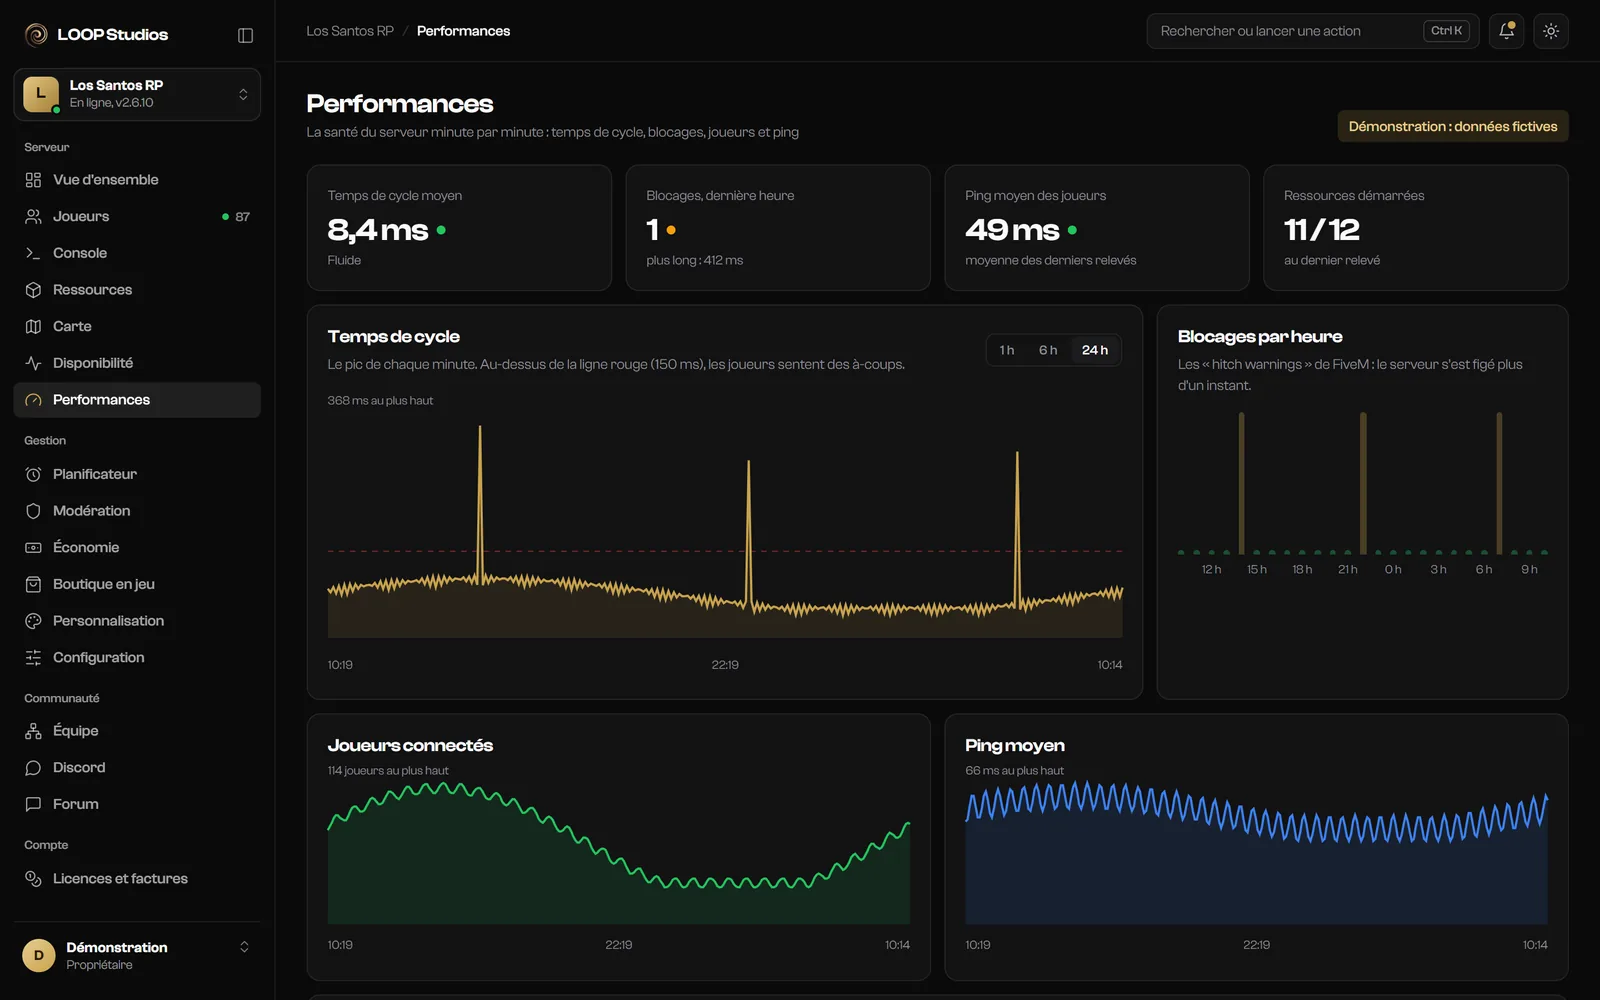Select the 1 h time range

pos(1007,350)
